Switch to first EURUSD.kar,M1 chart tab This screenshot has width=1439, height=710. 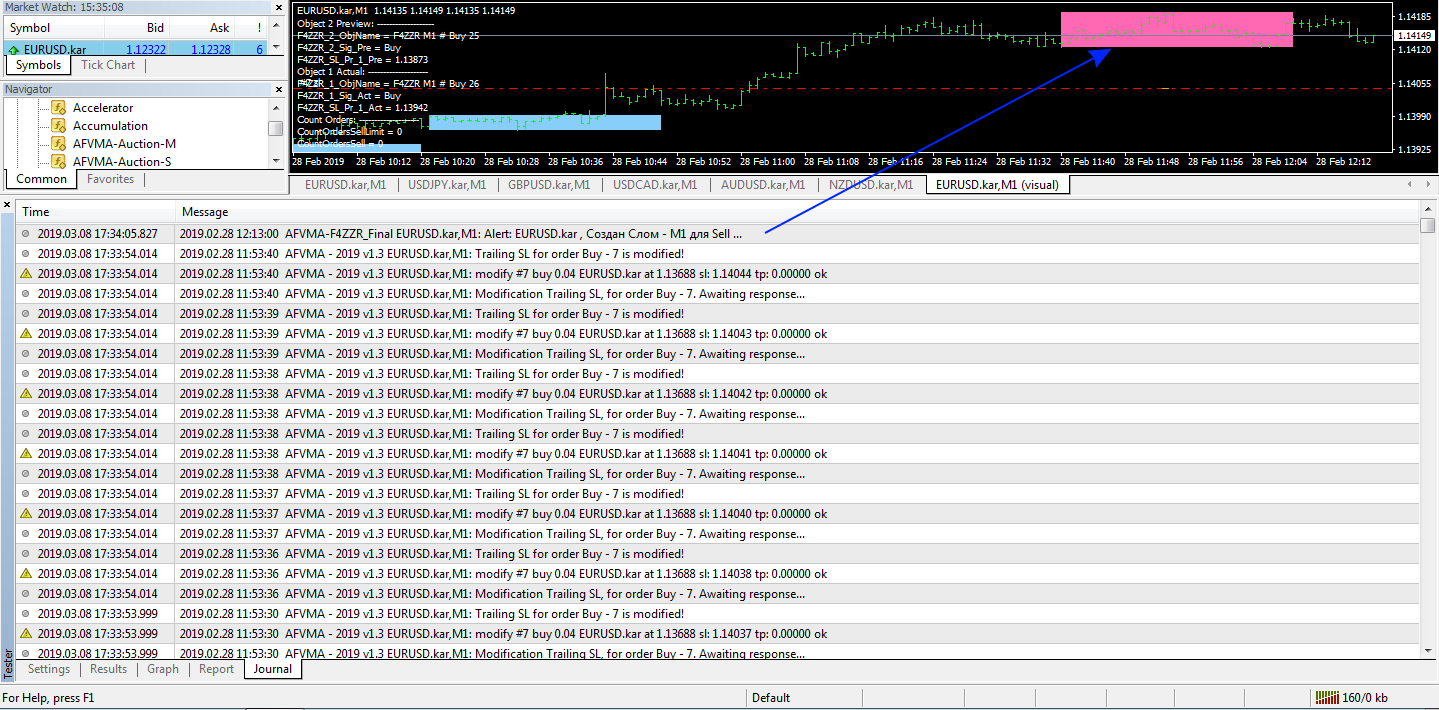click(345, 184)
